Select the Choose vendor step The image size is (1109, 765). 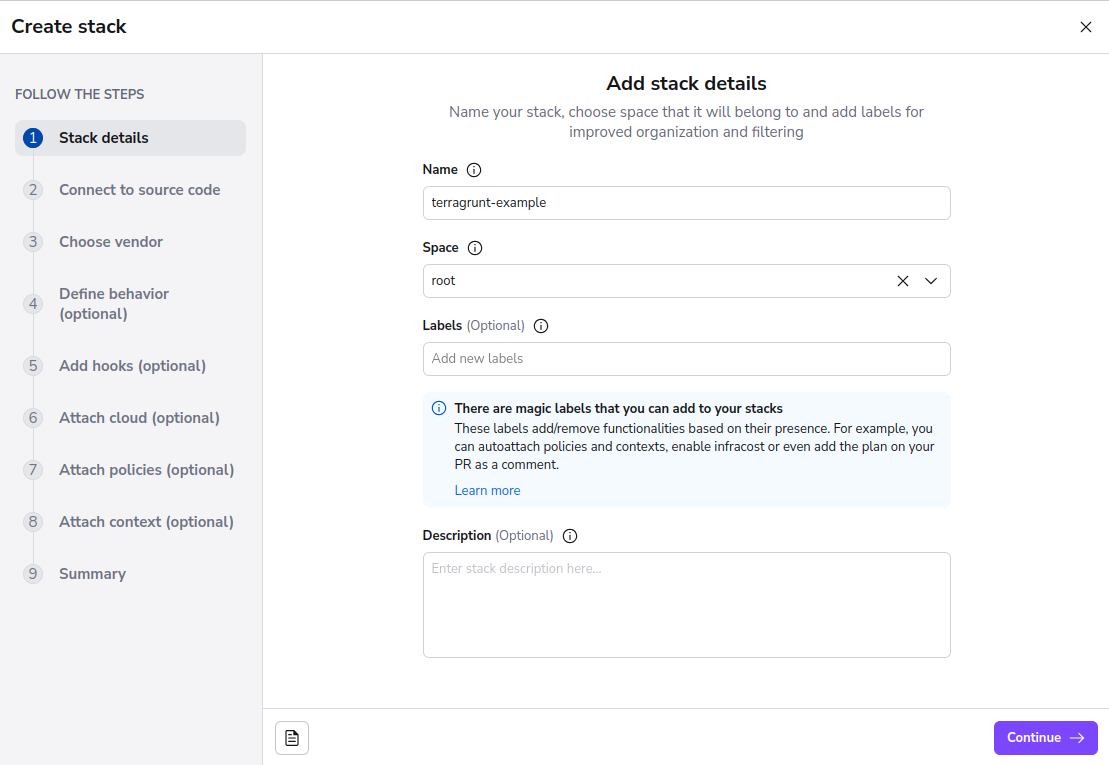click(110, 242)
